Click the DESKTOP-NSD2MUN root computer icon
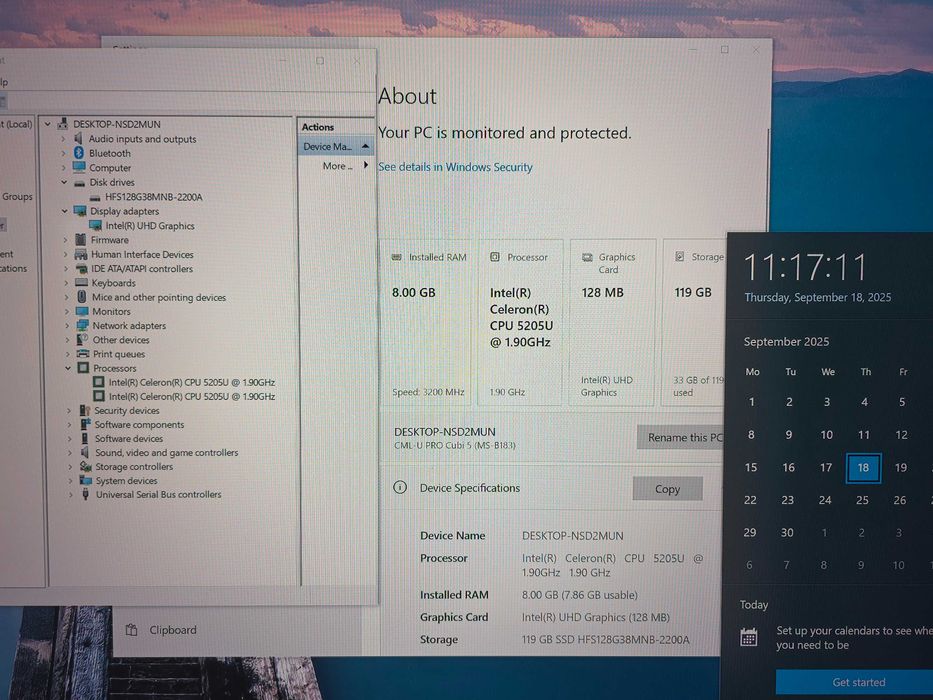The height and width of the screenshot is (700, 933). [63, 124]
